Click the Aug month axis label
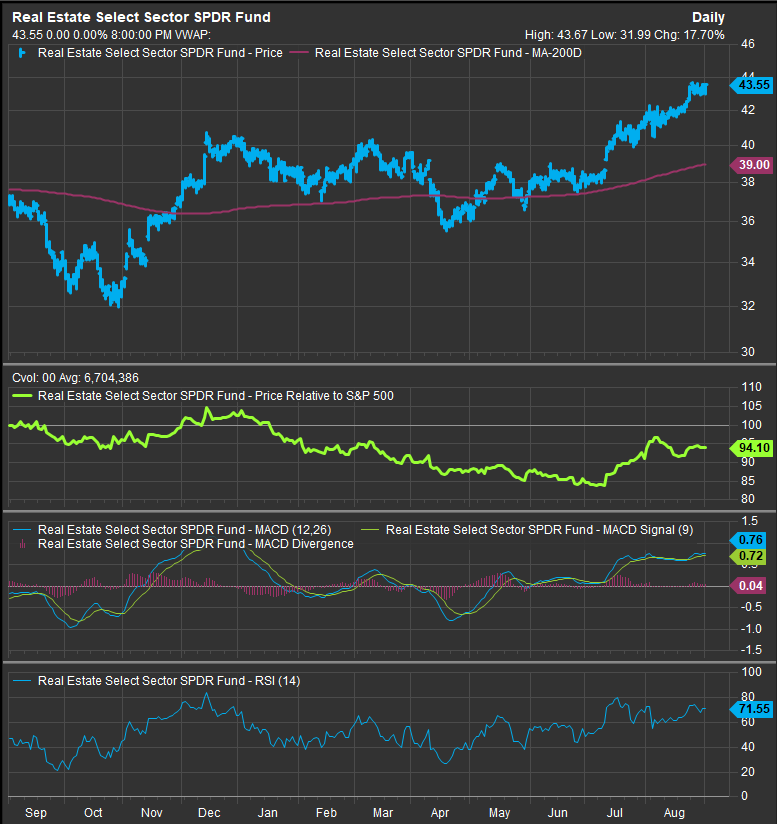The image size is (777, 824). pyautogui.click(x=675, y=812)
